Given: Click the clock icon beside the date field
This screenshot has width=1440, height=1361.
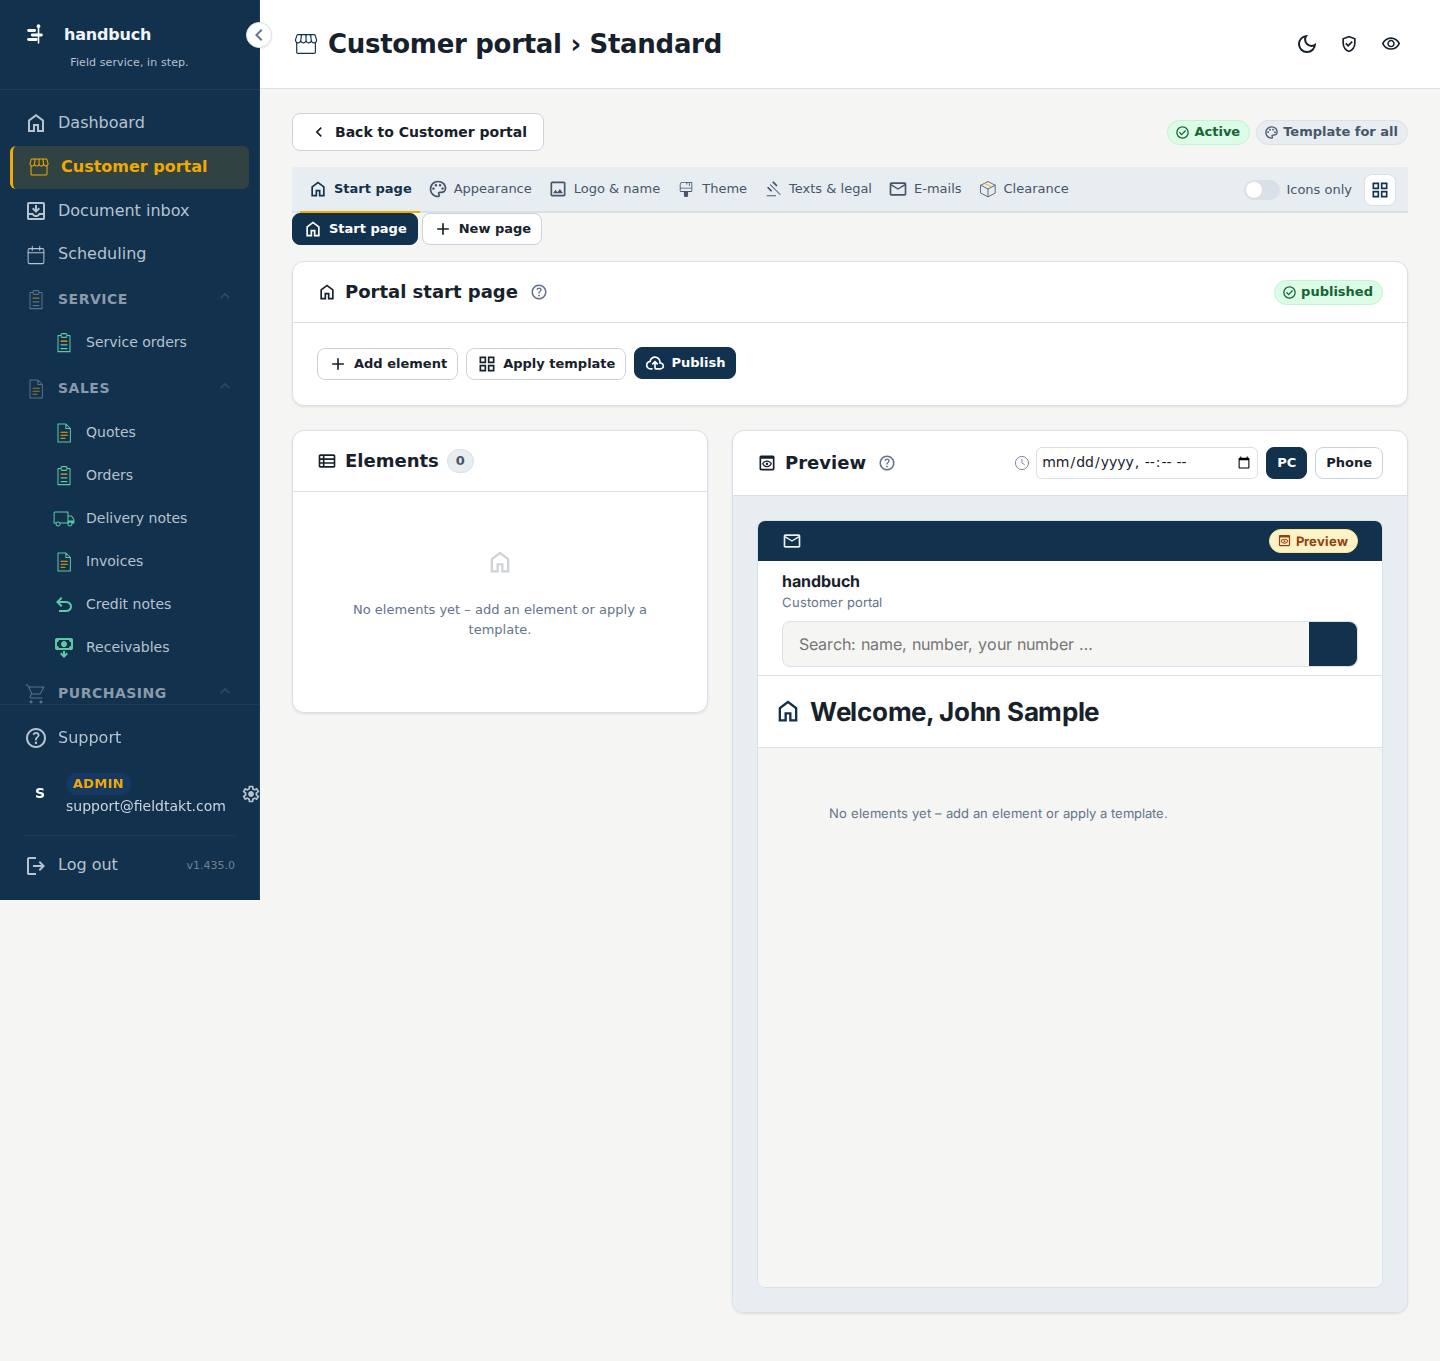Looking at the screenshot, I should [1022, 463].
